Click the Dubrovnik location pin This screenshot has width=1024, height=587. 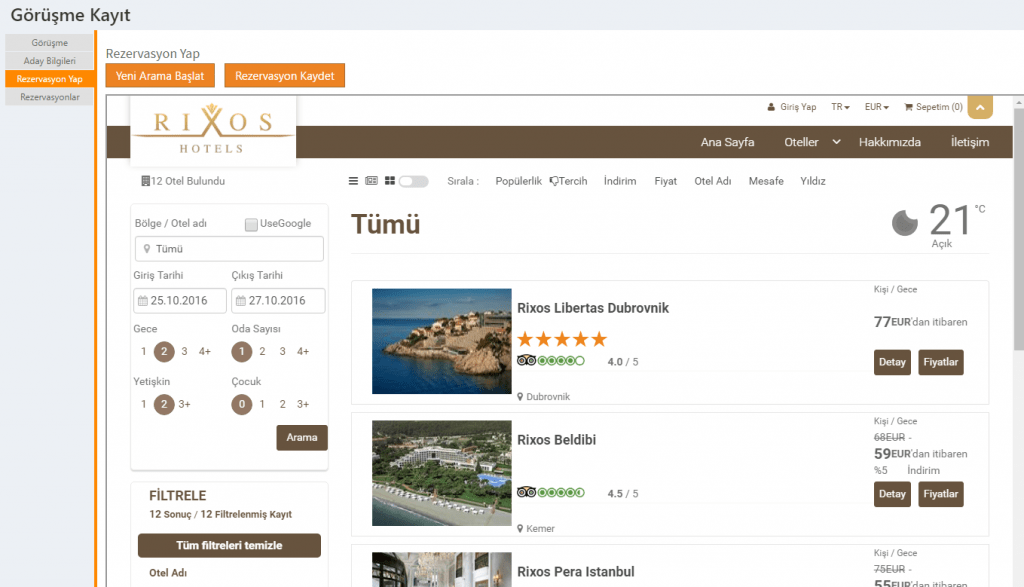tap(520, 397)
